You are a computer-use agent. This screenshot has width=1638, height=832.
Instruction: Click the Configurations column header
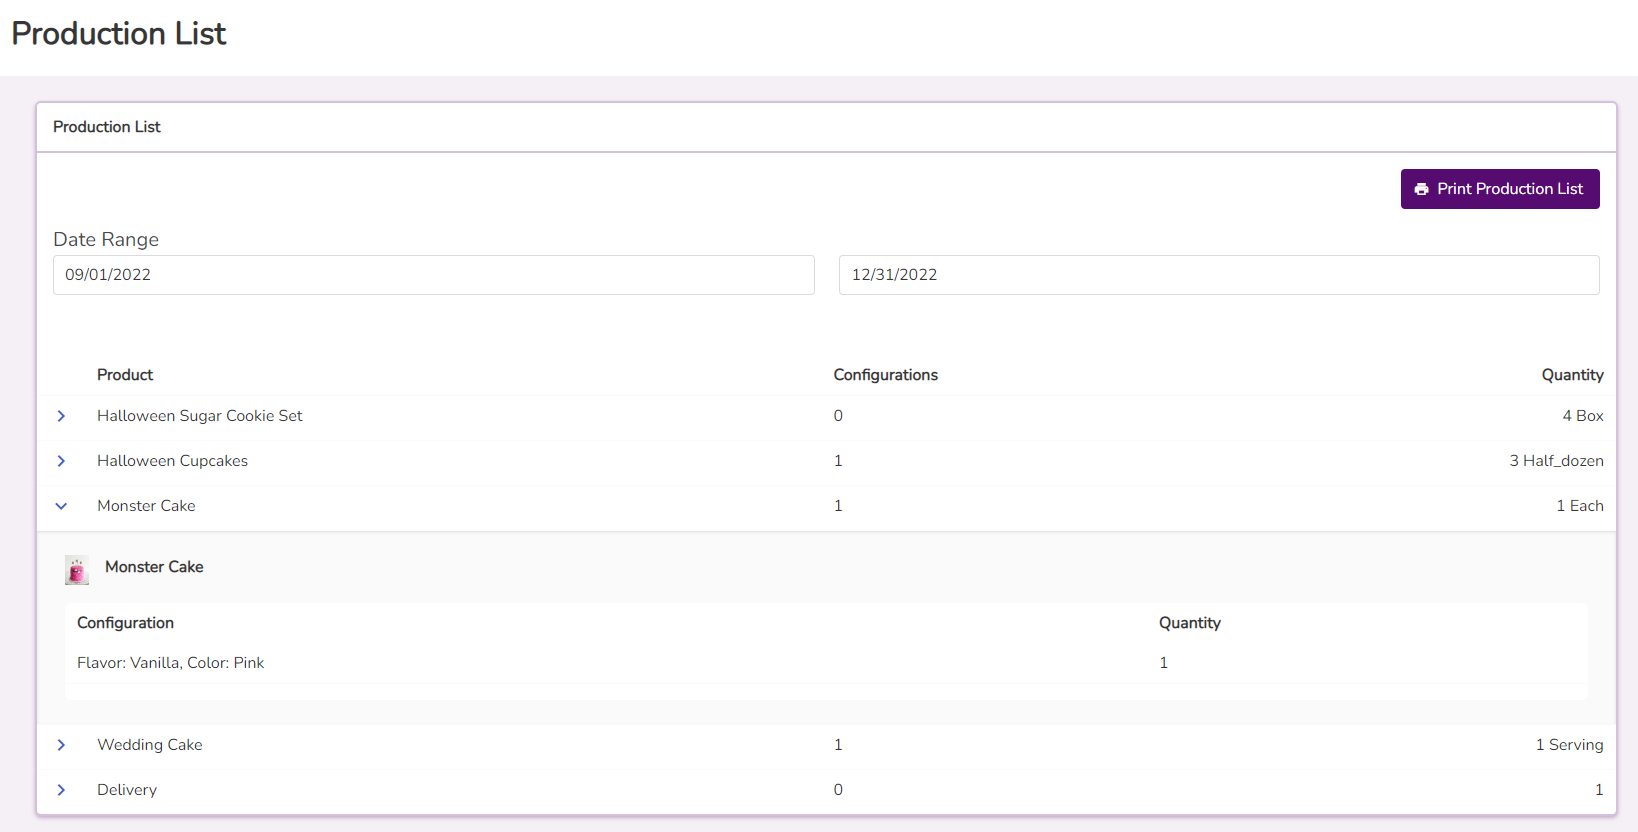[885, 375]
